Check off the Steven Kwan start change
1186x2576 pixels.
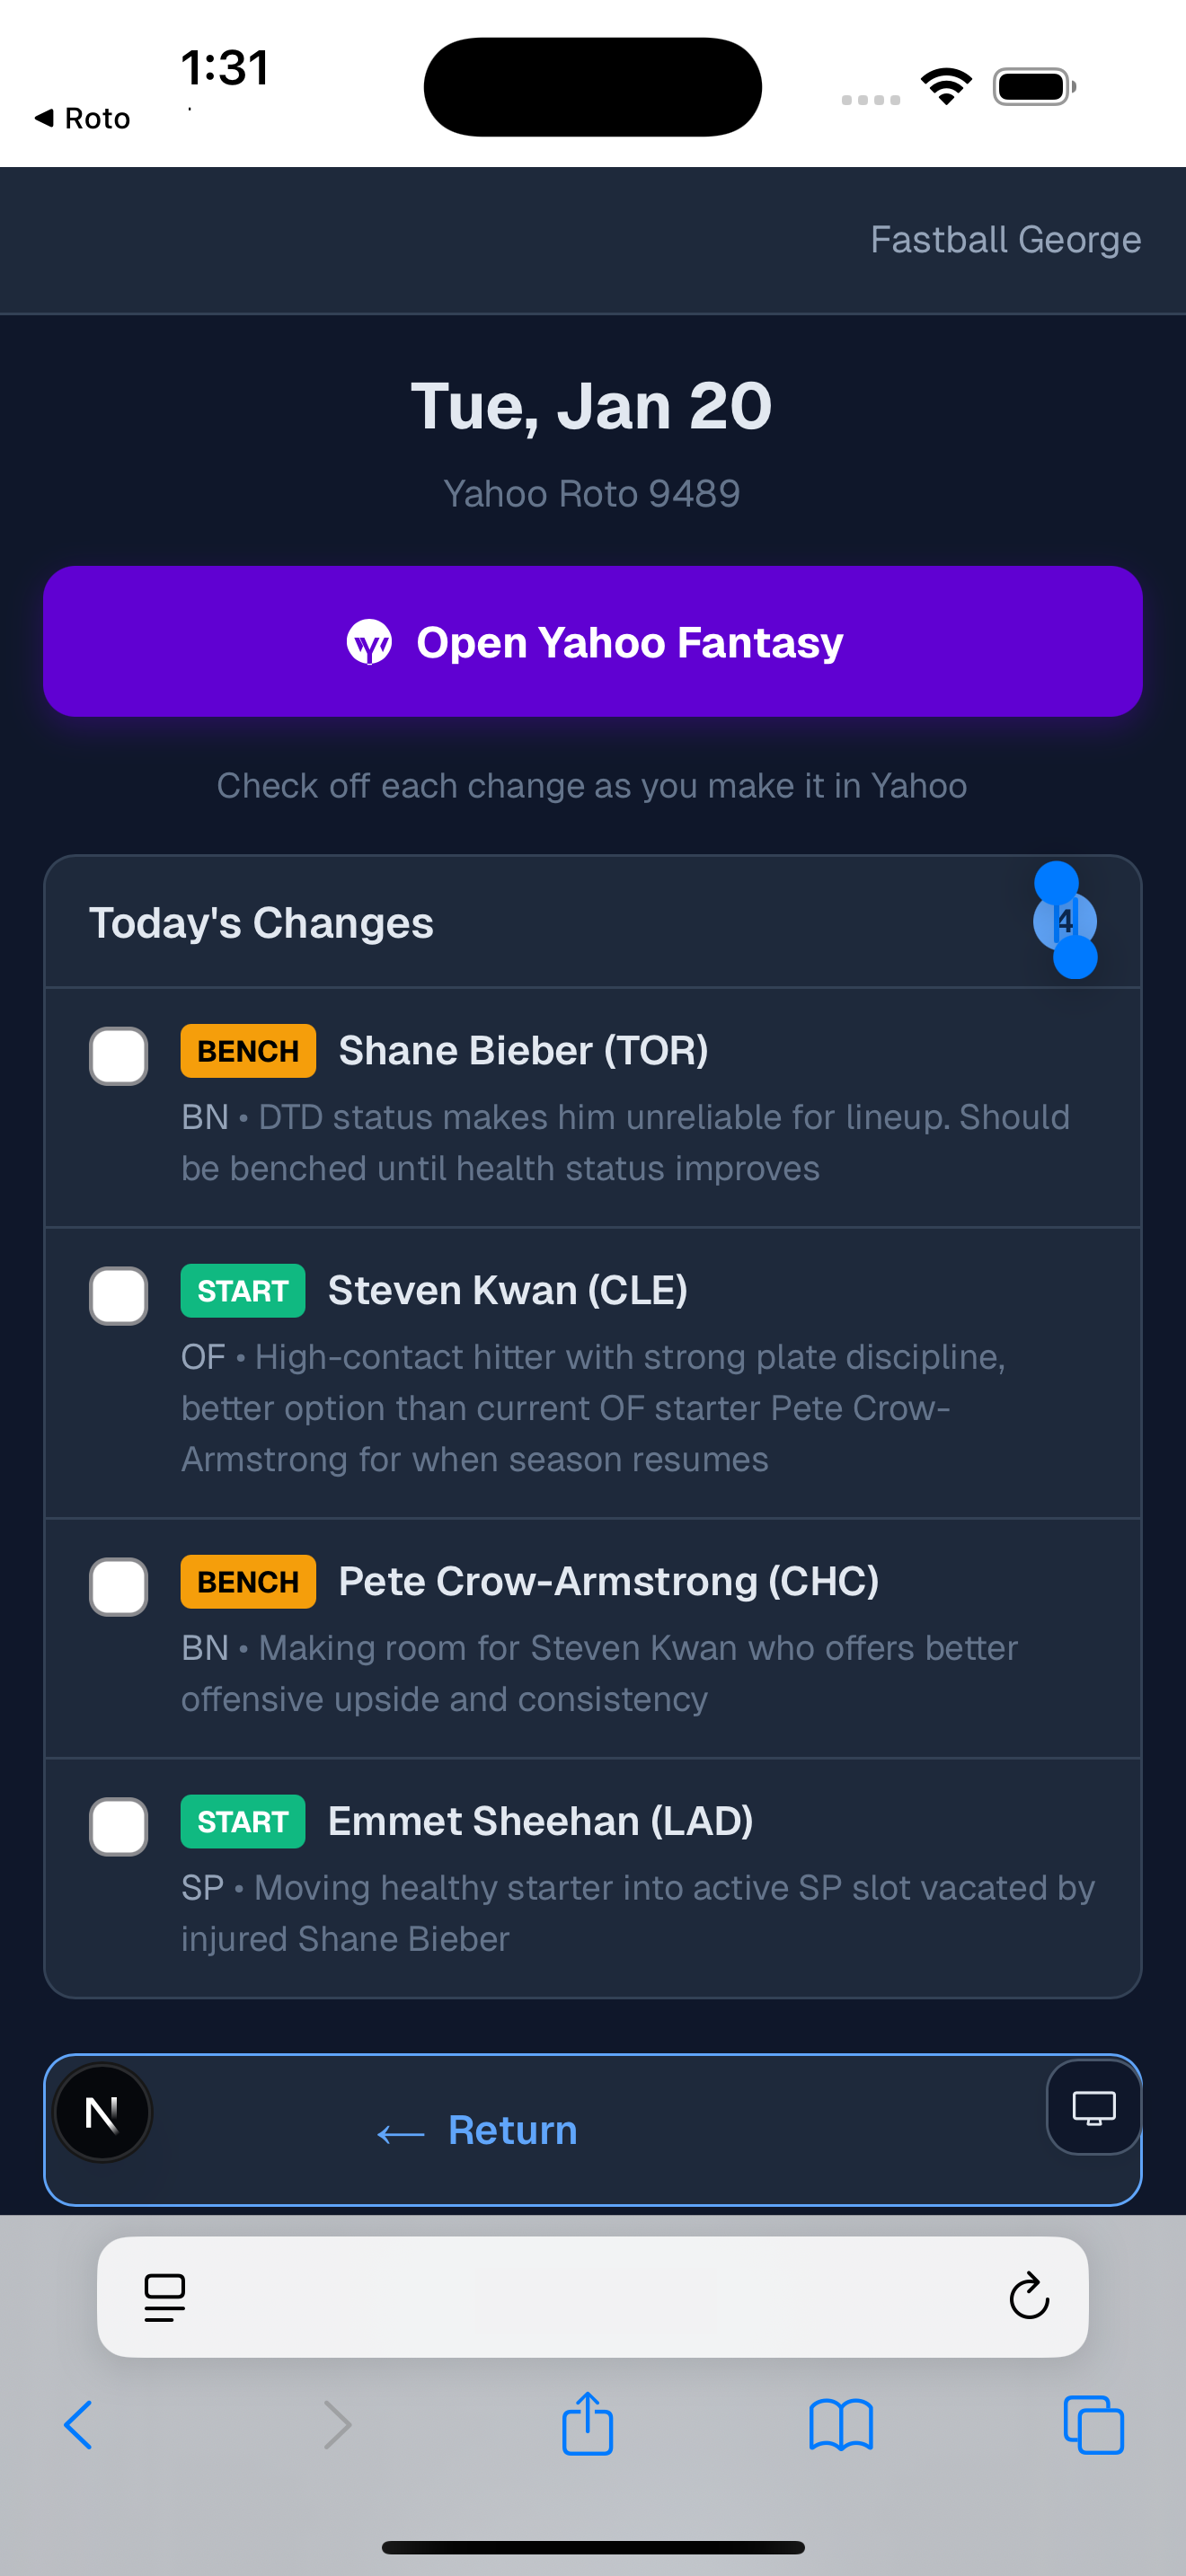[118, 1296]
